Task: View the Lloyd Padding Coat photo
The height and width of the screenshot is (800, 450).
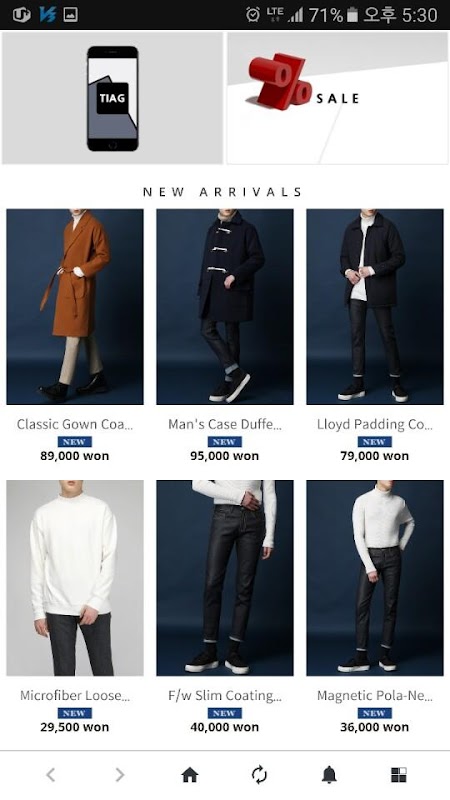Action: point(374,307)
